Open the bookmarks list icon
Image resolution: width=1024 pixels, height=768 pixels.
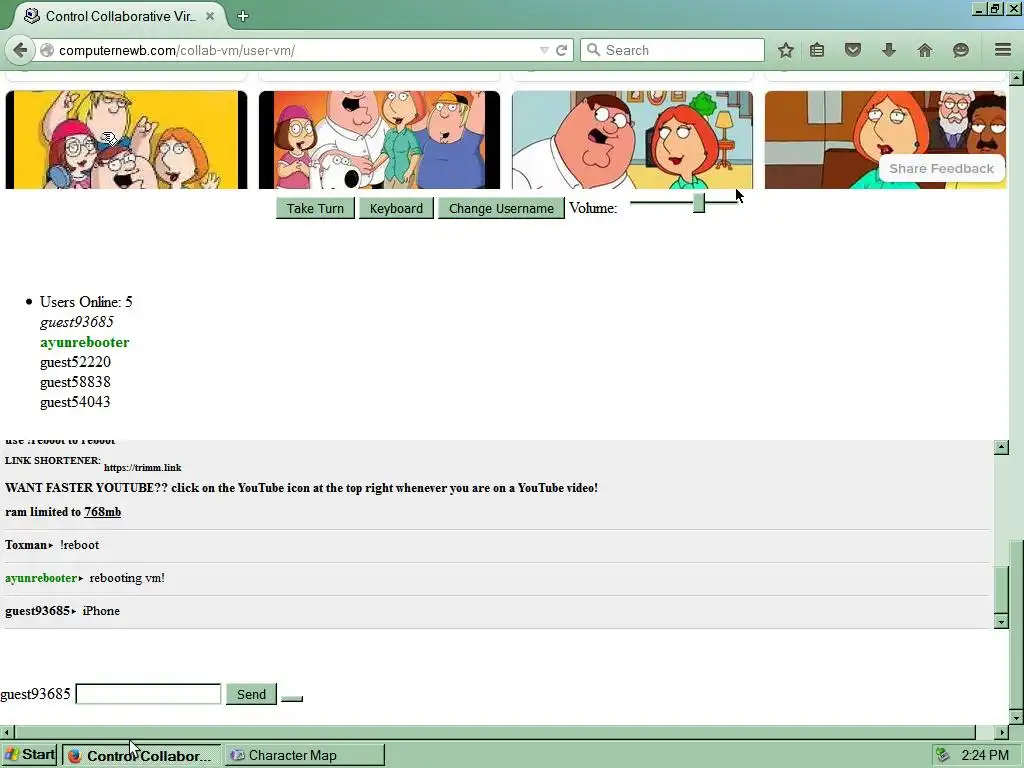817,50
